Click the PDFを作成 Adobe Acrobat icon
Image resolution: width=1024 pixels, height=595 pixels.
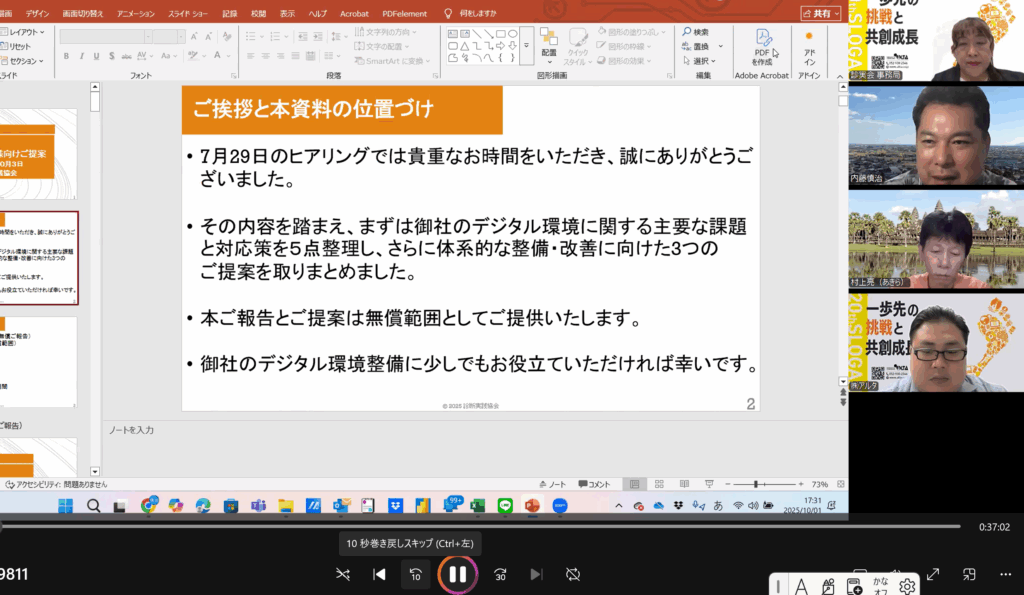click(763, 45)
